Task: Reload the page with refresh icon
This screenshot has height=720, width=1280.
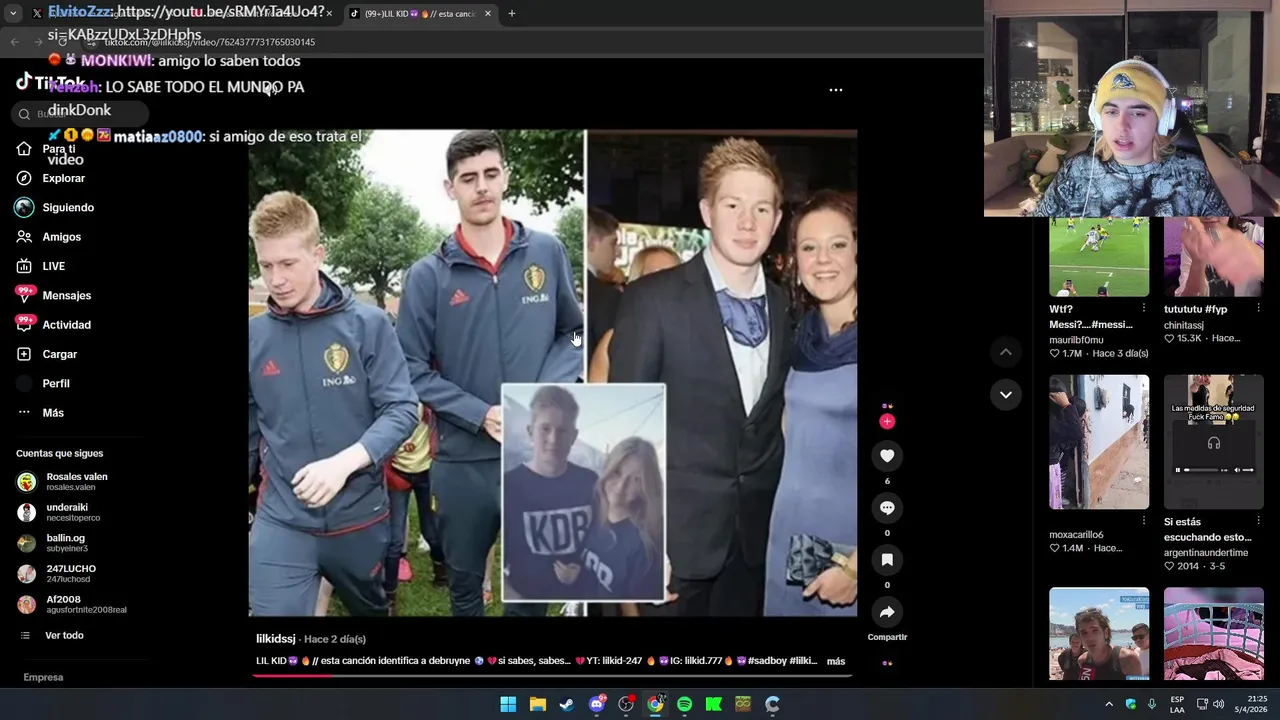Action: click(x=62, y=42)
